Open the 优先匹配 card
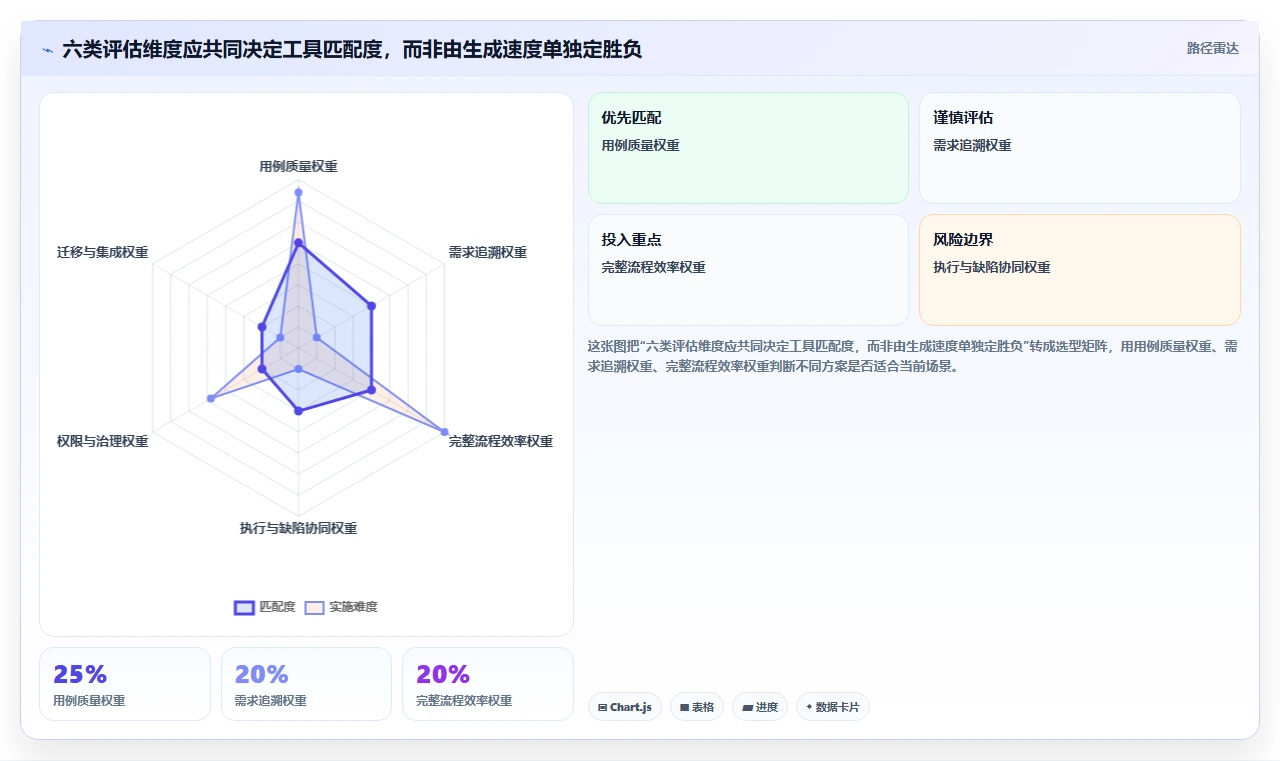The width and height of the screenshot is (1280, 761). click(x=748, y=148)
